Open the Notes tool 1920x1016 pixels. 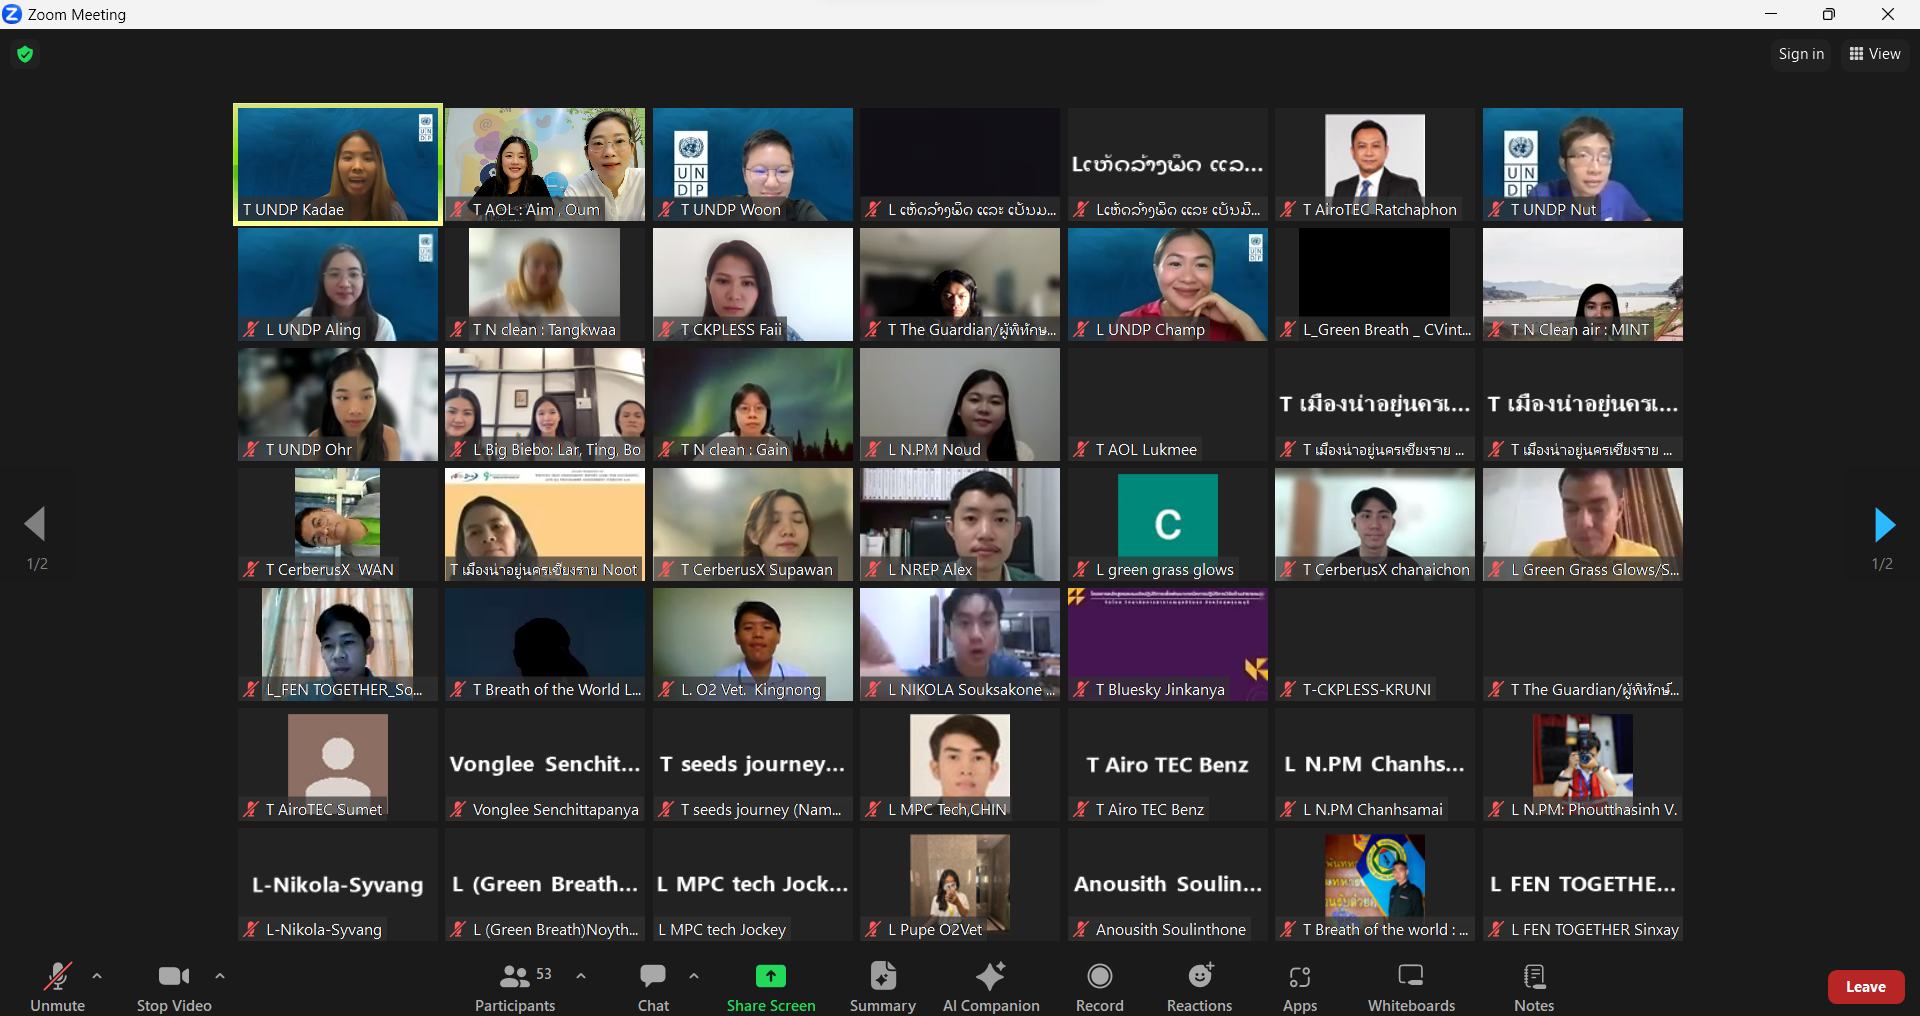point(1533,976)
